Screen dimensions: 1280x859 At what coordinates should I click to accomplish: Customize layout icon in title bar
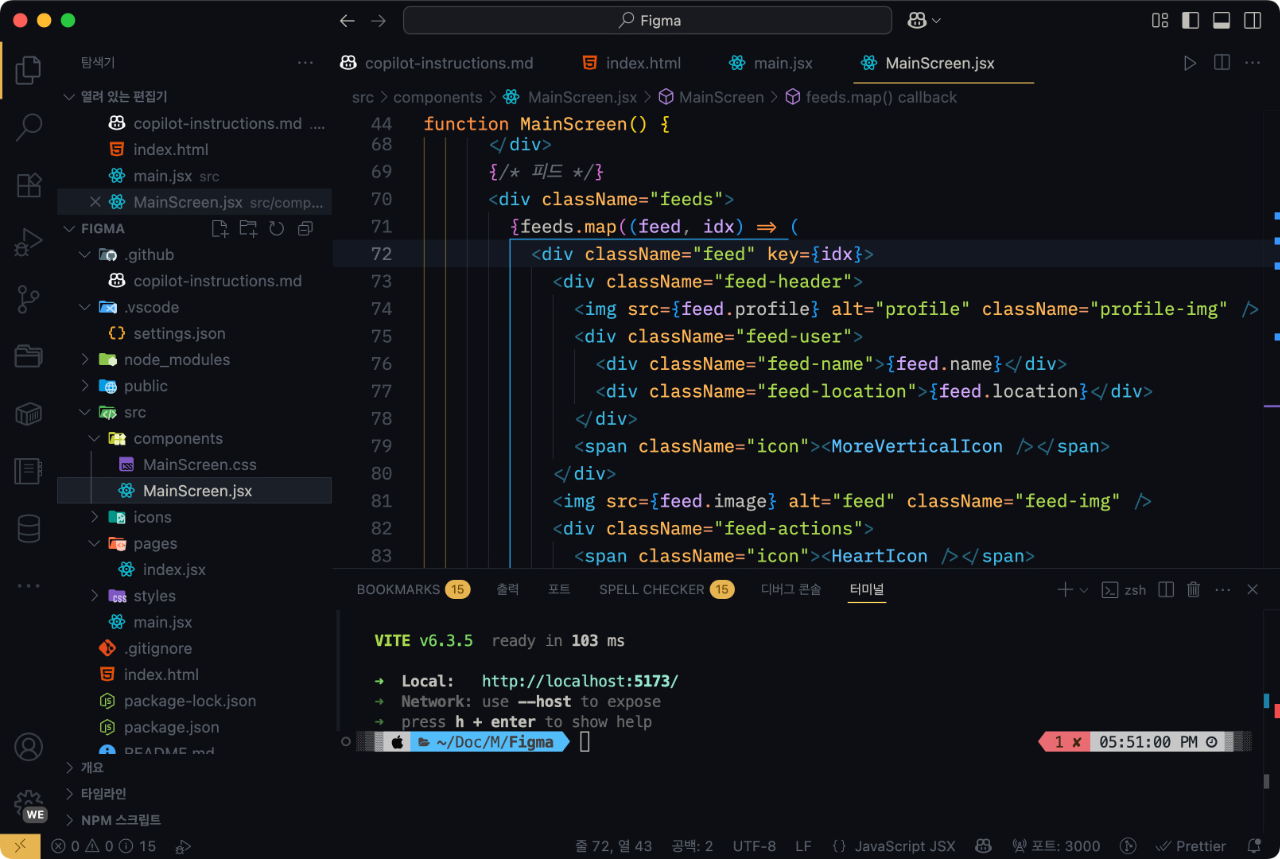point(1160,20)
